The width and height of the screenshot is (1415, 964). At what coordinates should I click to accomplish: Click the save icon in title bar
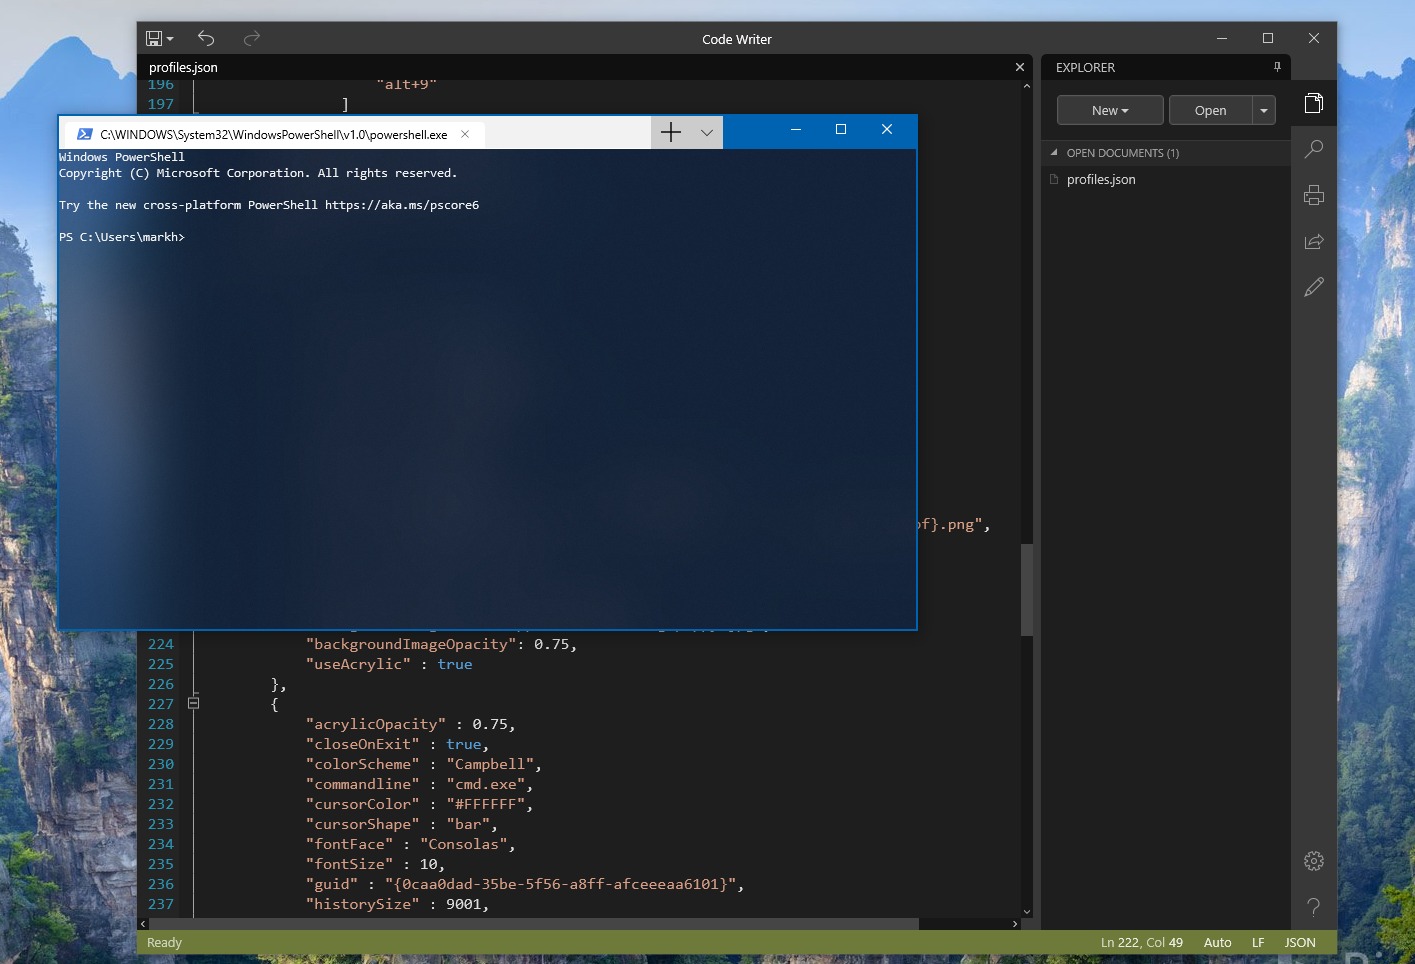tap(154, 39)
